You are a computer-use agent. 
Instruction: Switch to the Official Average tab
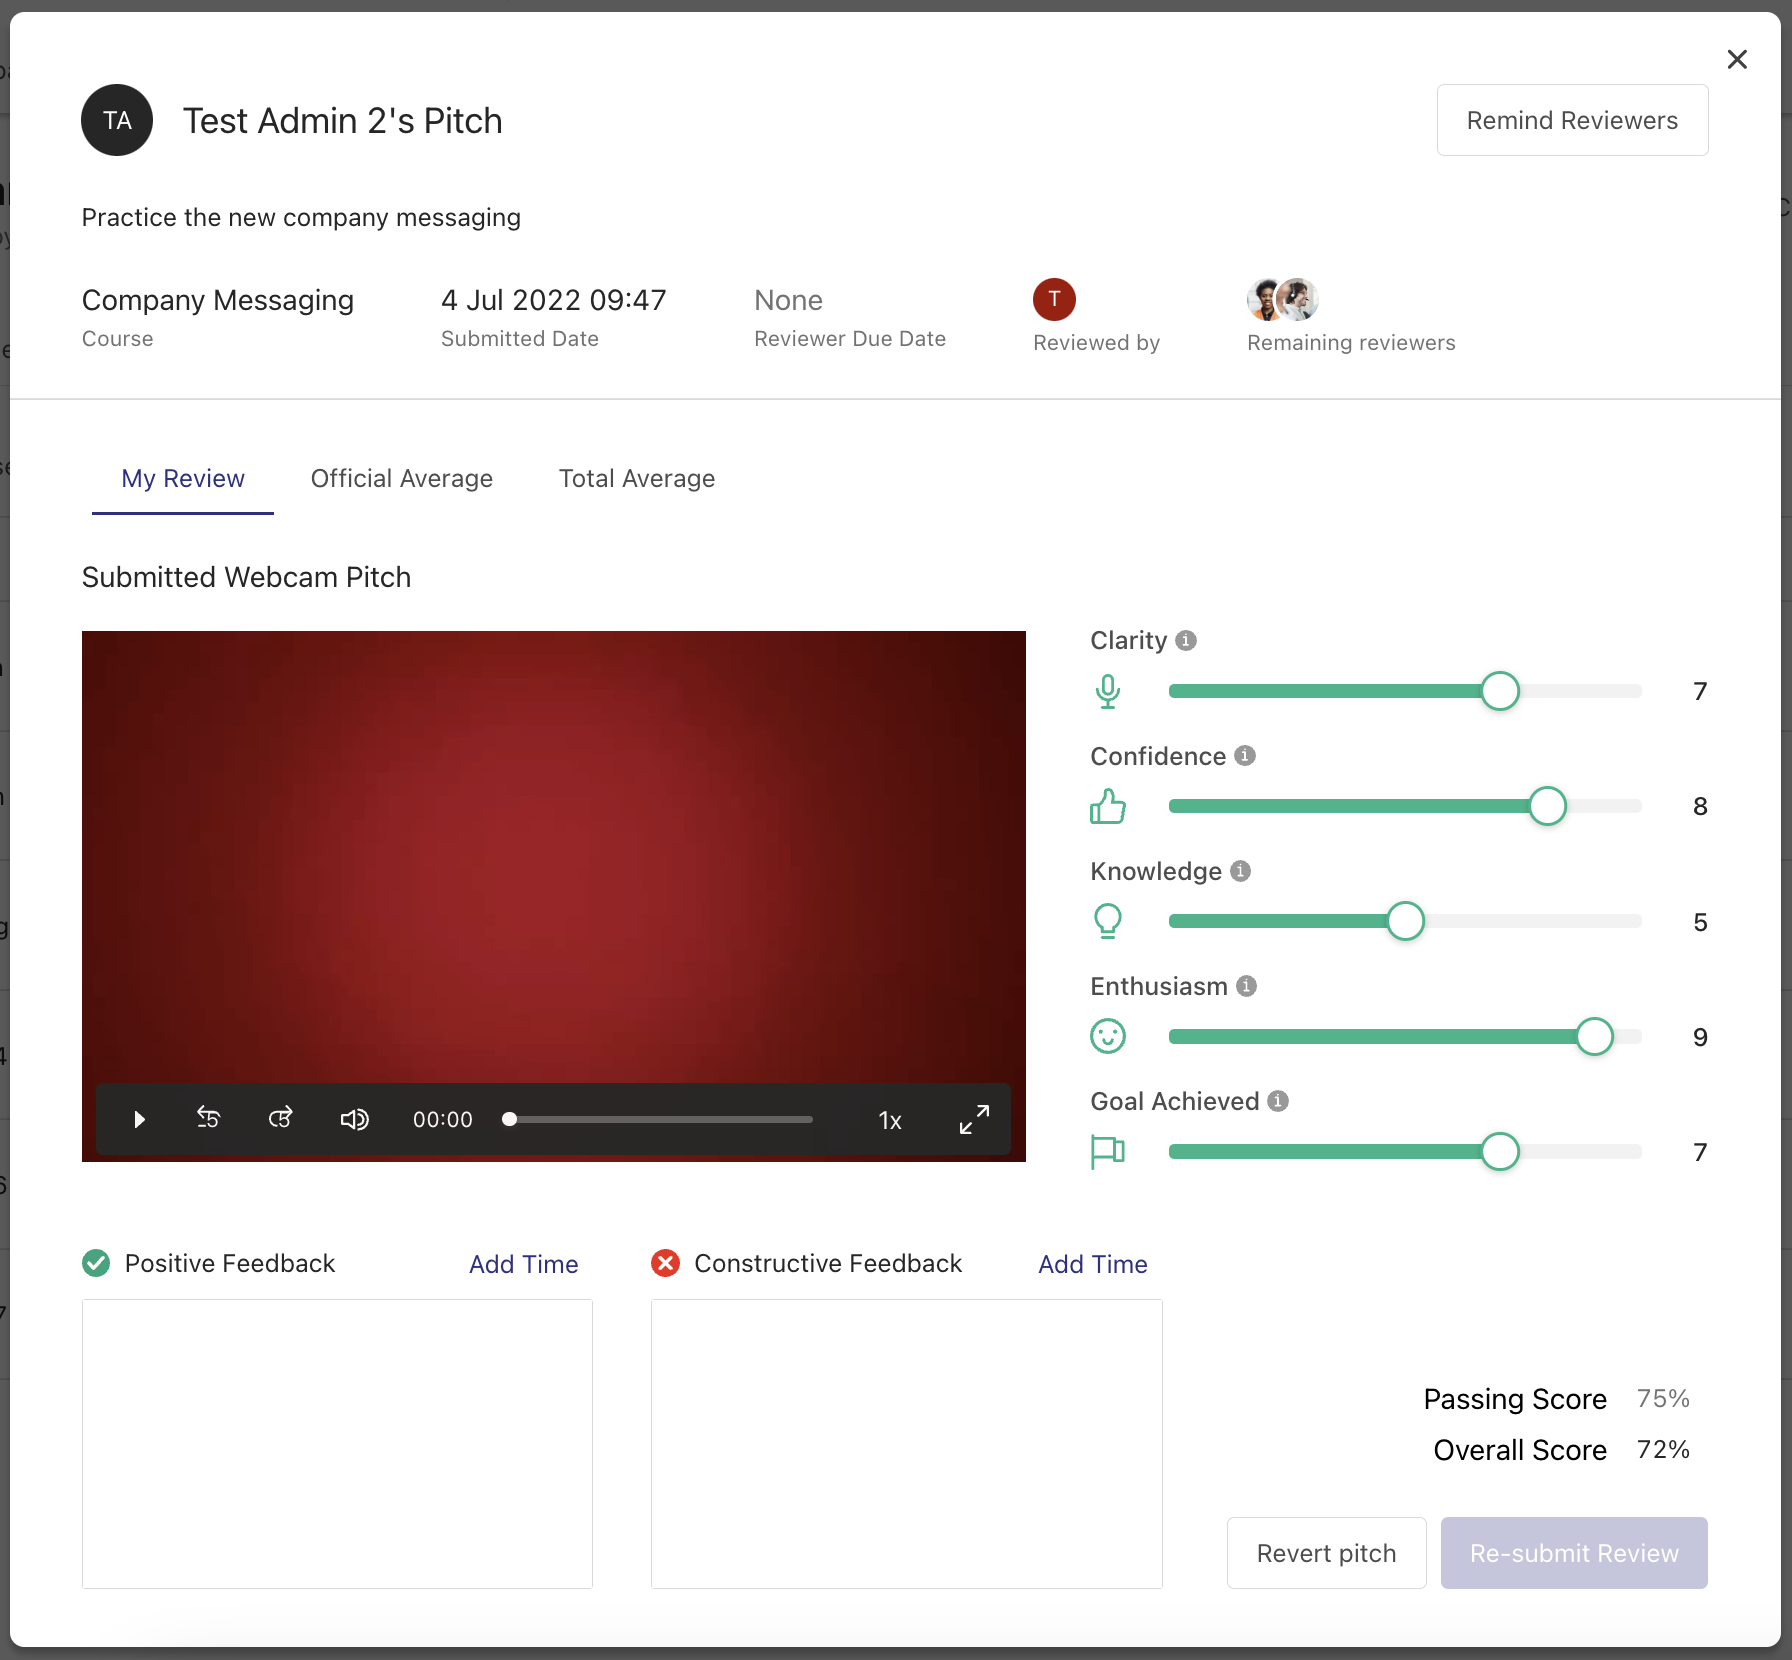point(401,479)
